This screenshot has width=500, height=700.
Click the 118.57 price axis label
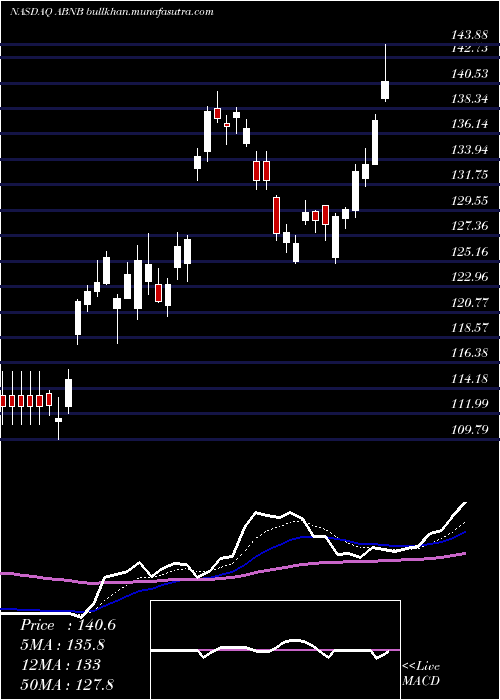tap(470, 328)
